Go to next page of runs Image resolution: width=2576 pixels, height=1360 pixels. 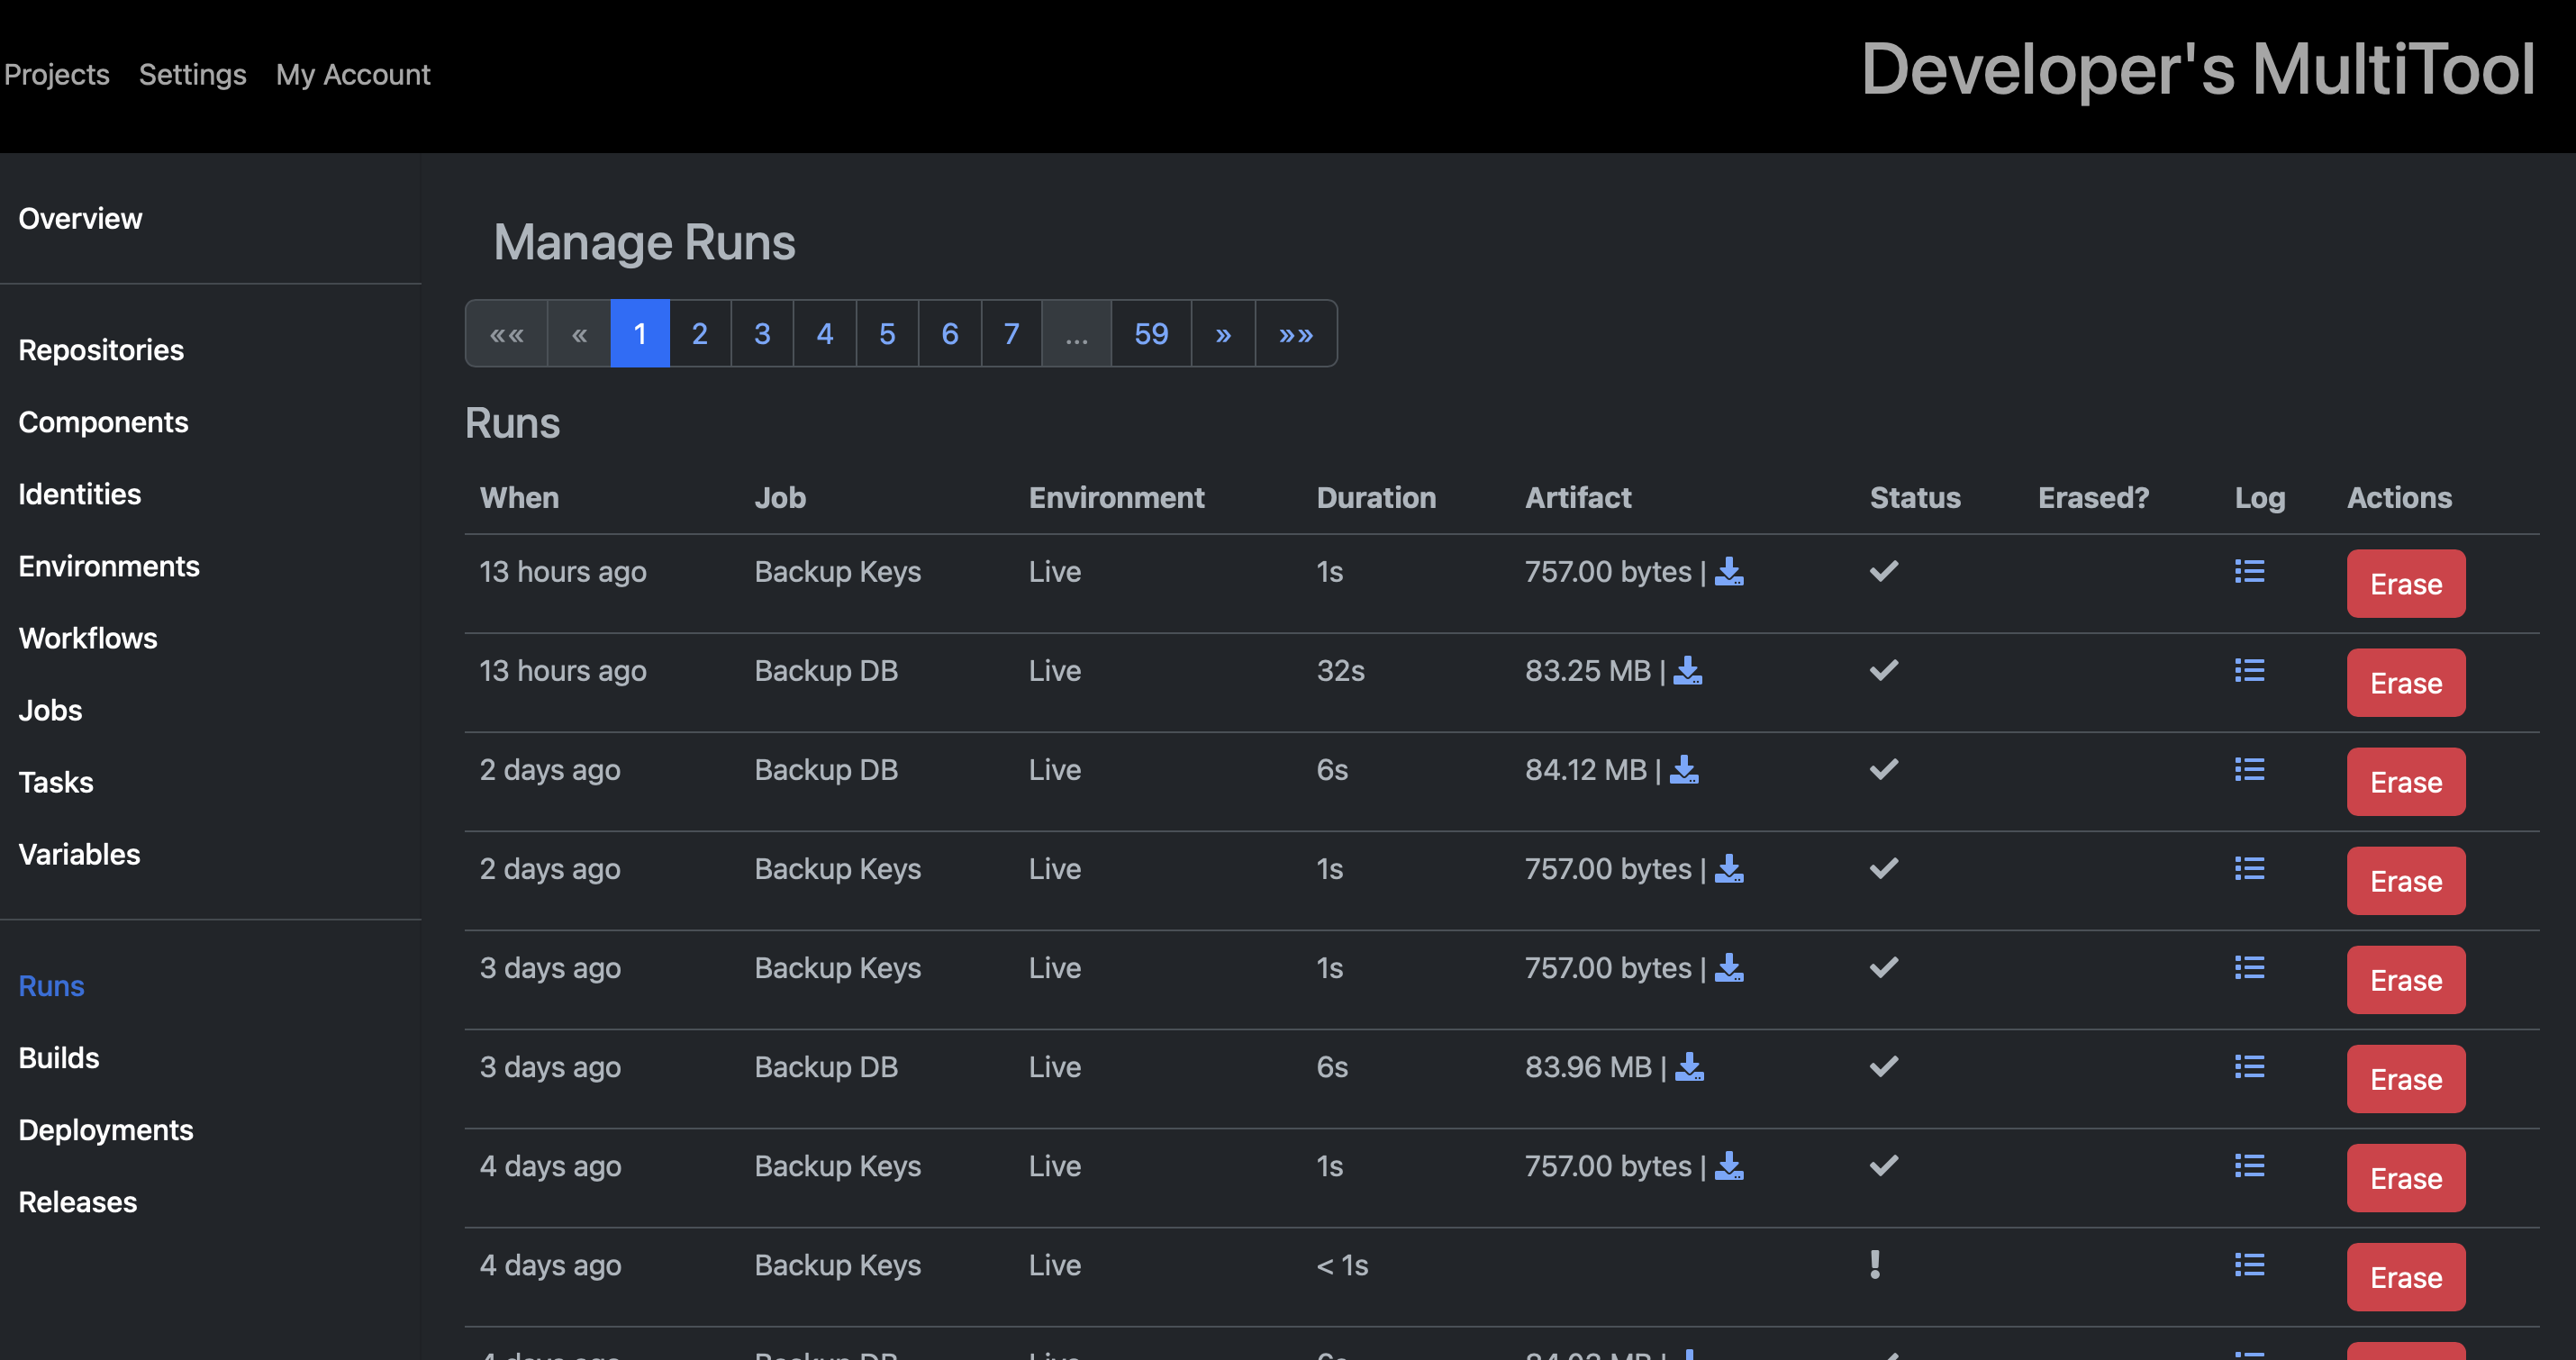[x=1223, y=334]
